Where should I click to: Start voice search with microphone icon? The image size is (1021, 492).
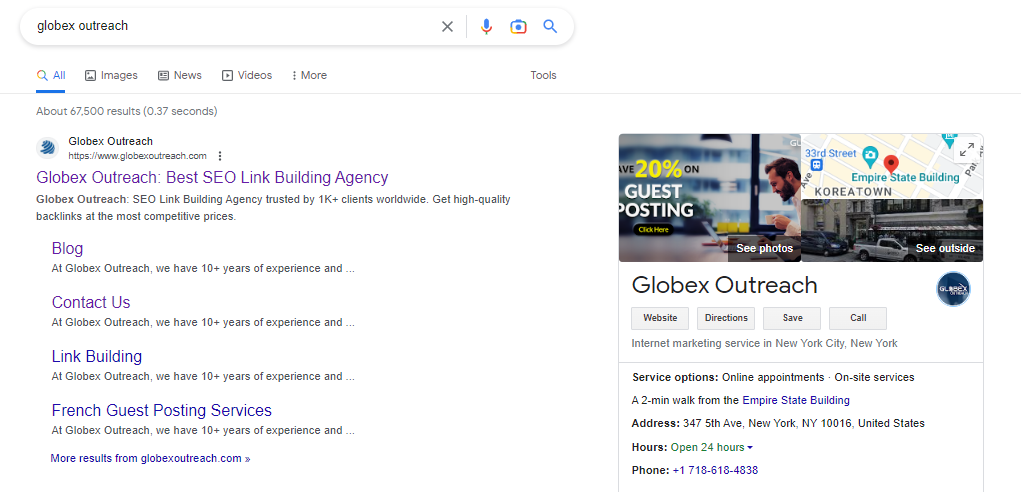tap(486, 27)
